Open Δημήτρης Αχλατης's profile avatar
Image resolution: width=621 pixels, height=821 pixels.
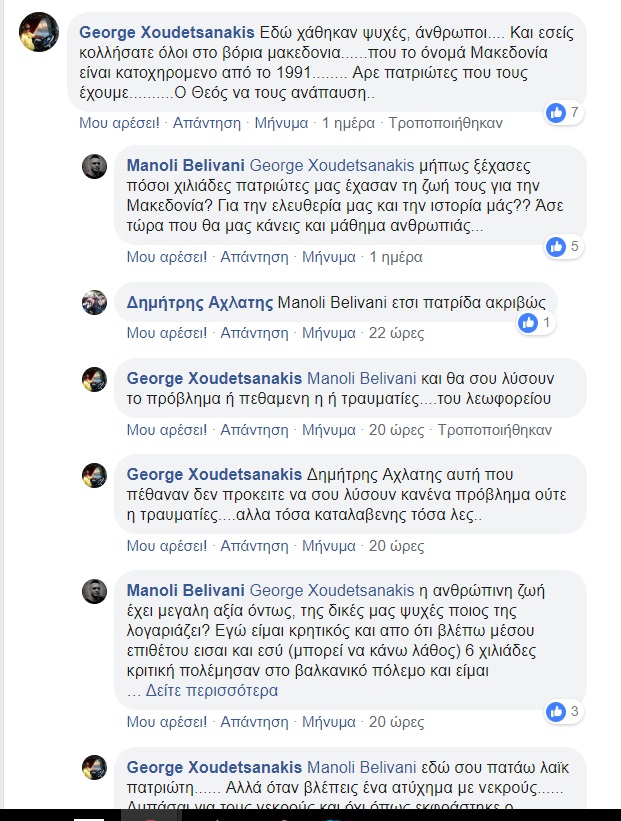click(94, 302)
